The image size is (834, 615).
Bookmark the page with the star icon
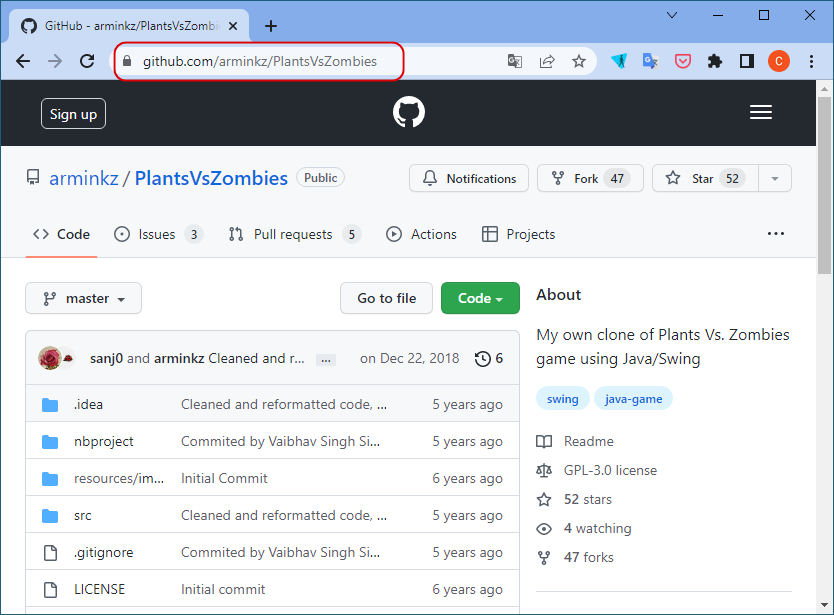pos(579,61)
